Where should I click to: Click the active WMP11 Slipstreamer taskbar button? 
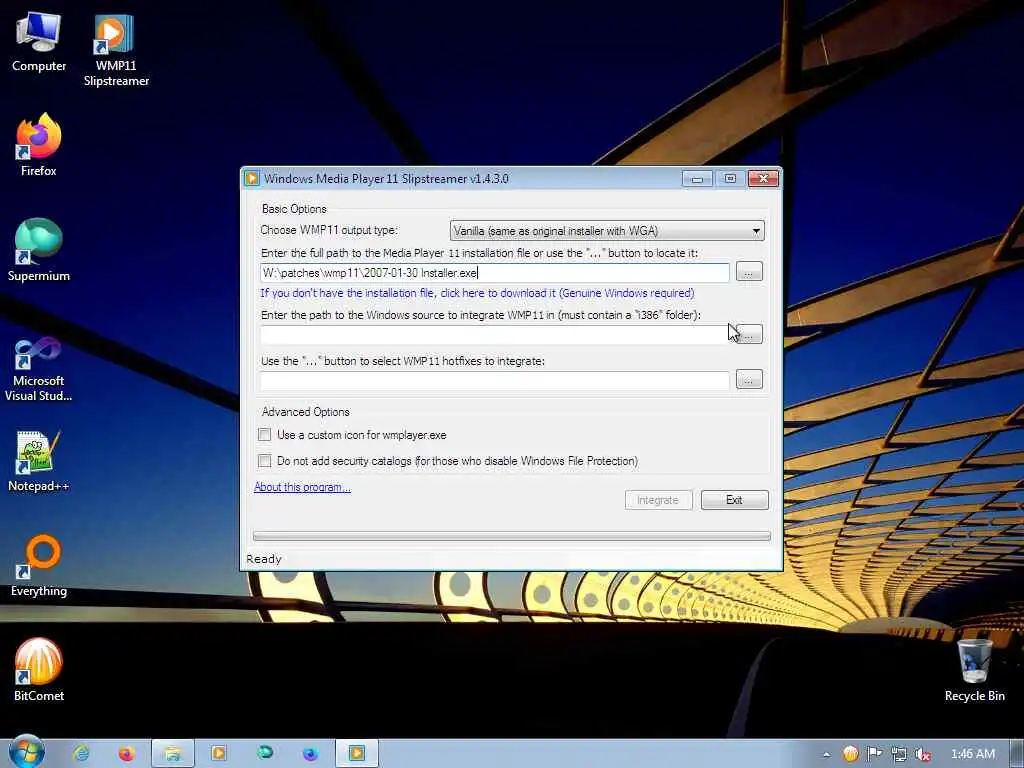tap(357, 754)
